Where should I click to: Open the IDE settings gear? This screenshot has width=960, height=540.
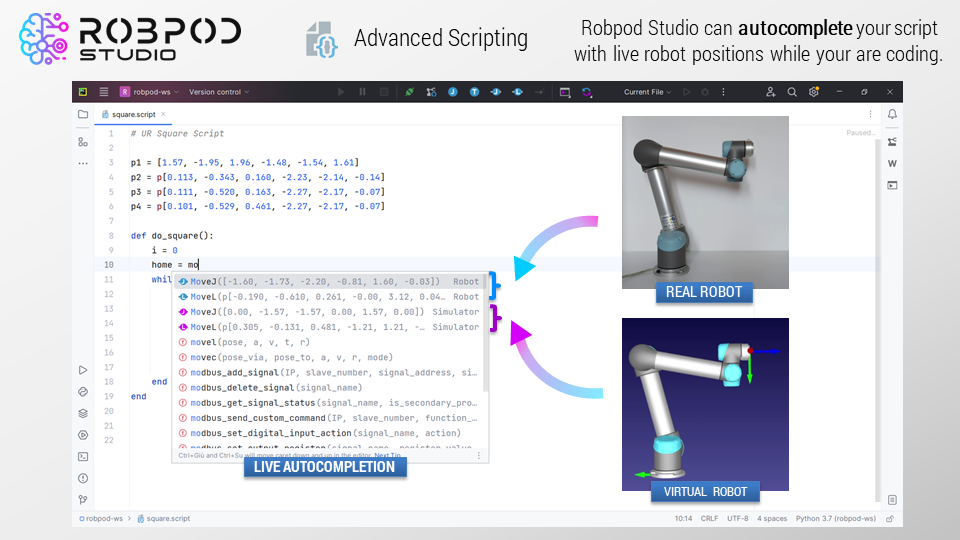coord(814,92)
